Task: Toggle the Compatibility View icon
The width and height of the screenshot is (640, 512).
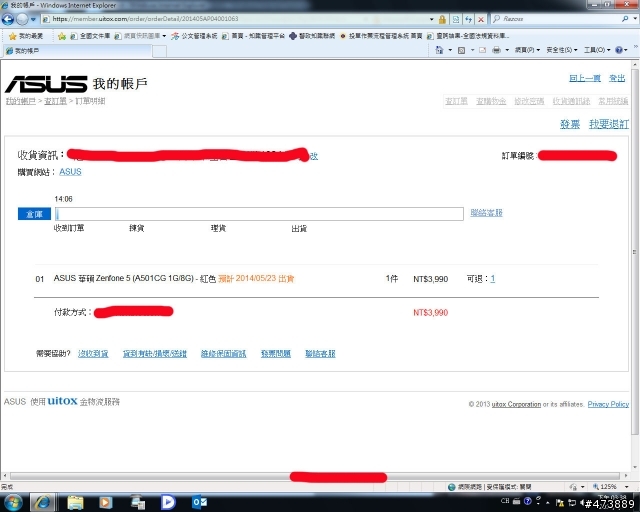Action: [x=456, y=19]
